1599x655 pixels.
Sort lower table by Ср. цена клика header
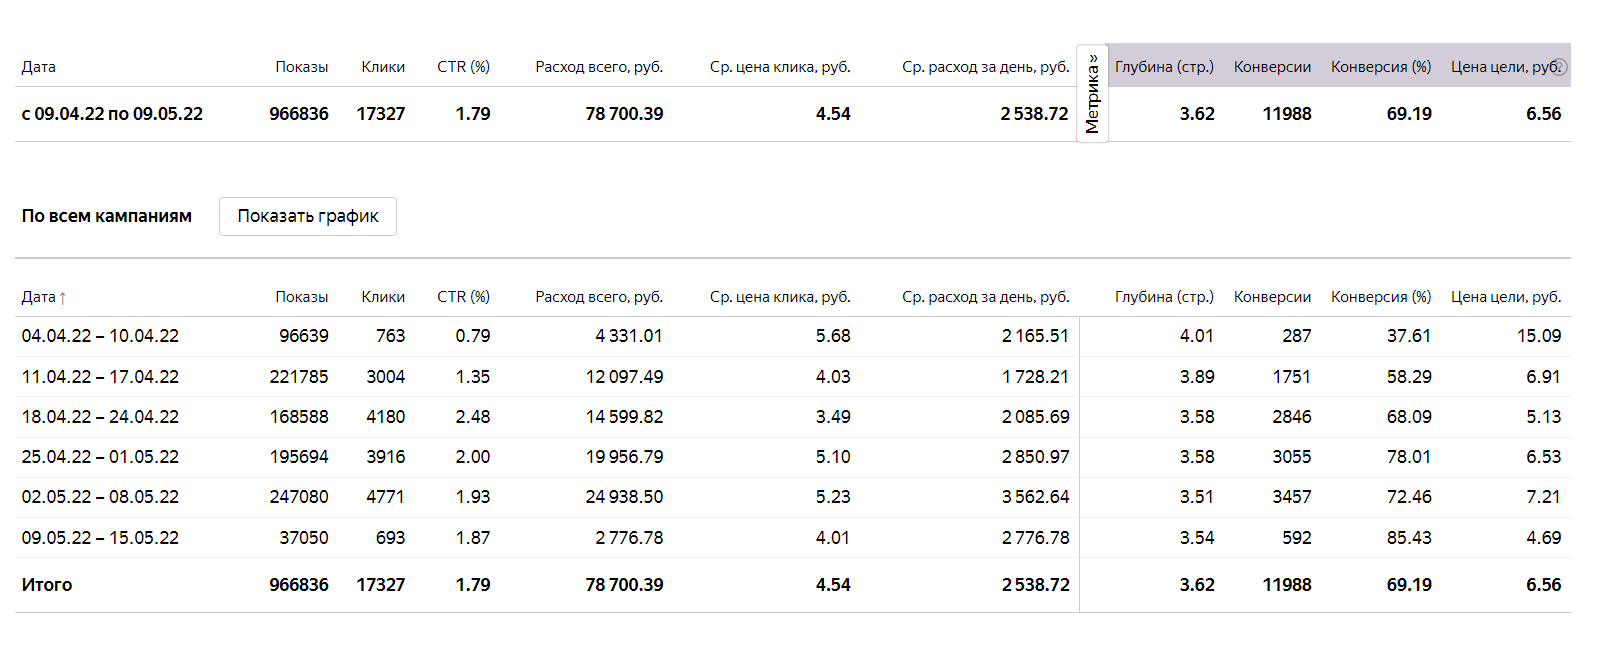coord(780,297)
